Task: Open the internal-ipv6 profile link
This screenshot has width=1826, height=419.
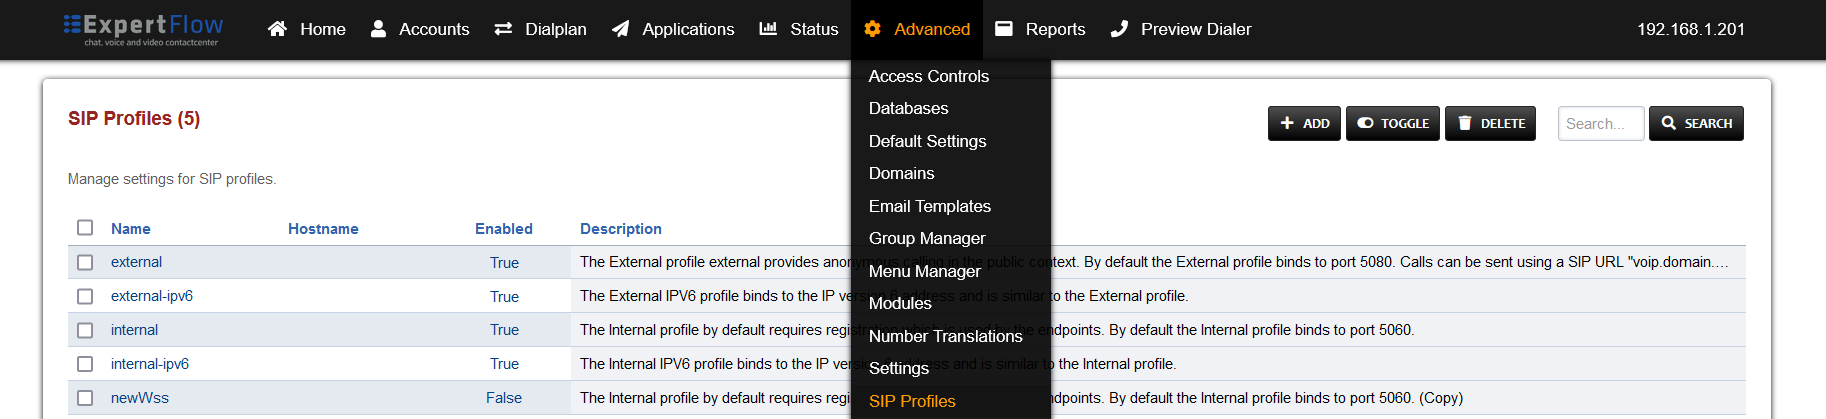Action: [x=150, y=364]
